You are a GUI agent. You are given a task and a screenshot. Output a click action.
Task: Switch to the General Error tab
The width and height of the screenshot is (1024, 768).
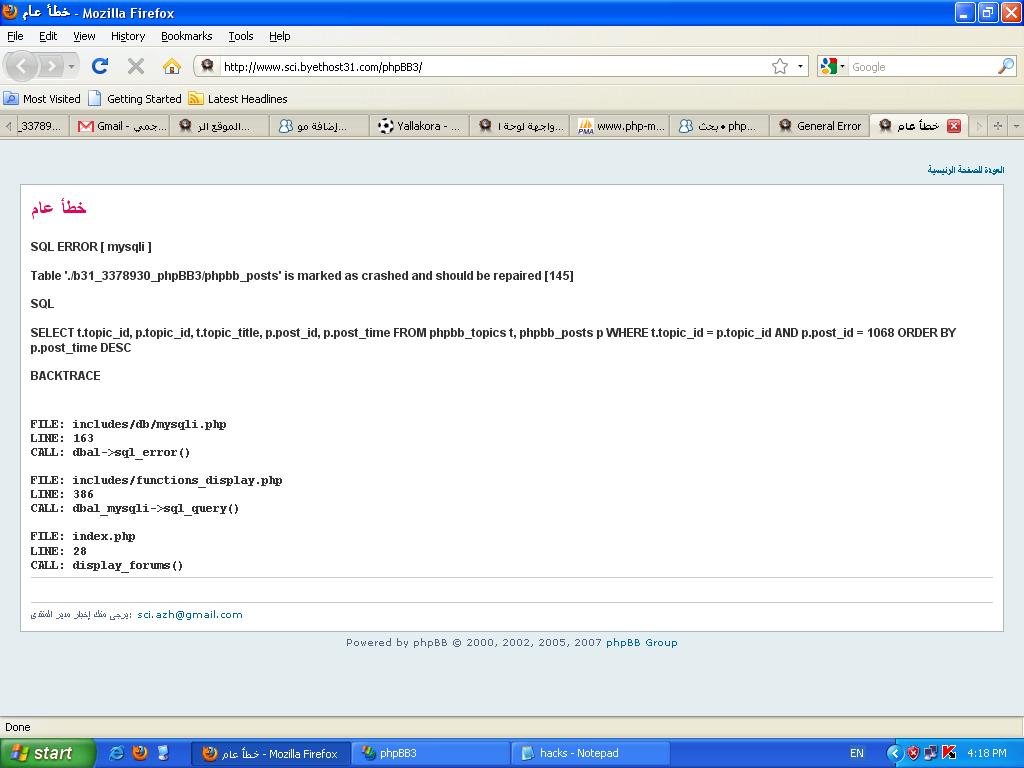(x=819, y=126)
